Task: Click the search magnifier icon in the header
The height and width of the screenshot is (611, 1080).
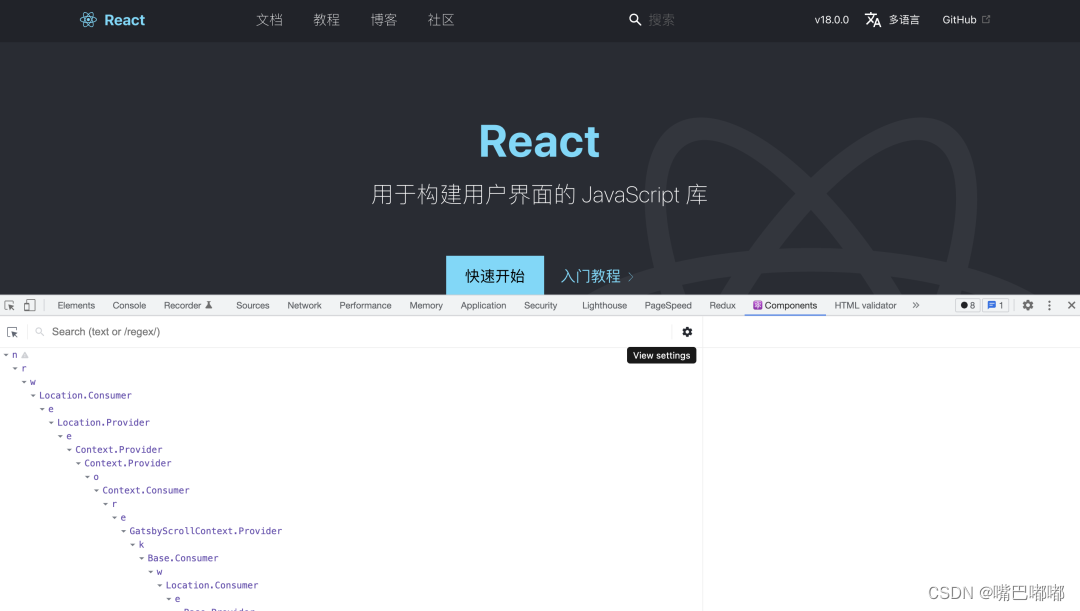Action: 635,20
